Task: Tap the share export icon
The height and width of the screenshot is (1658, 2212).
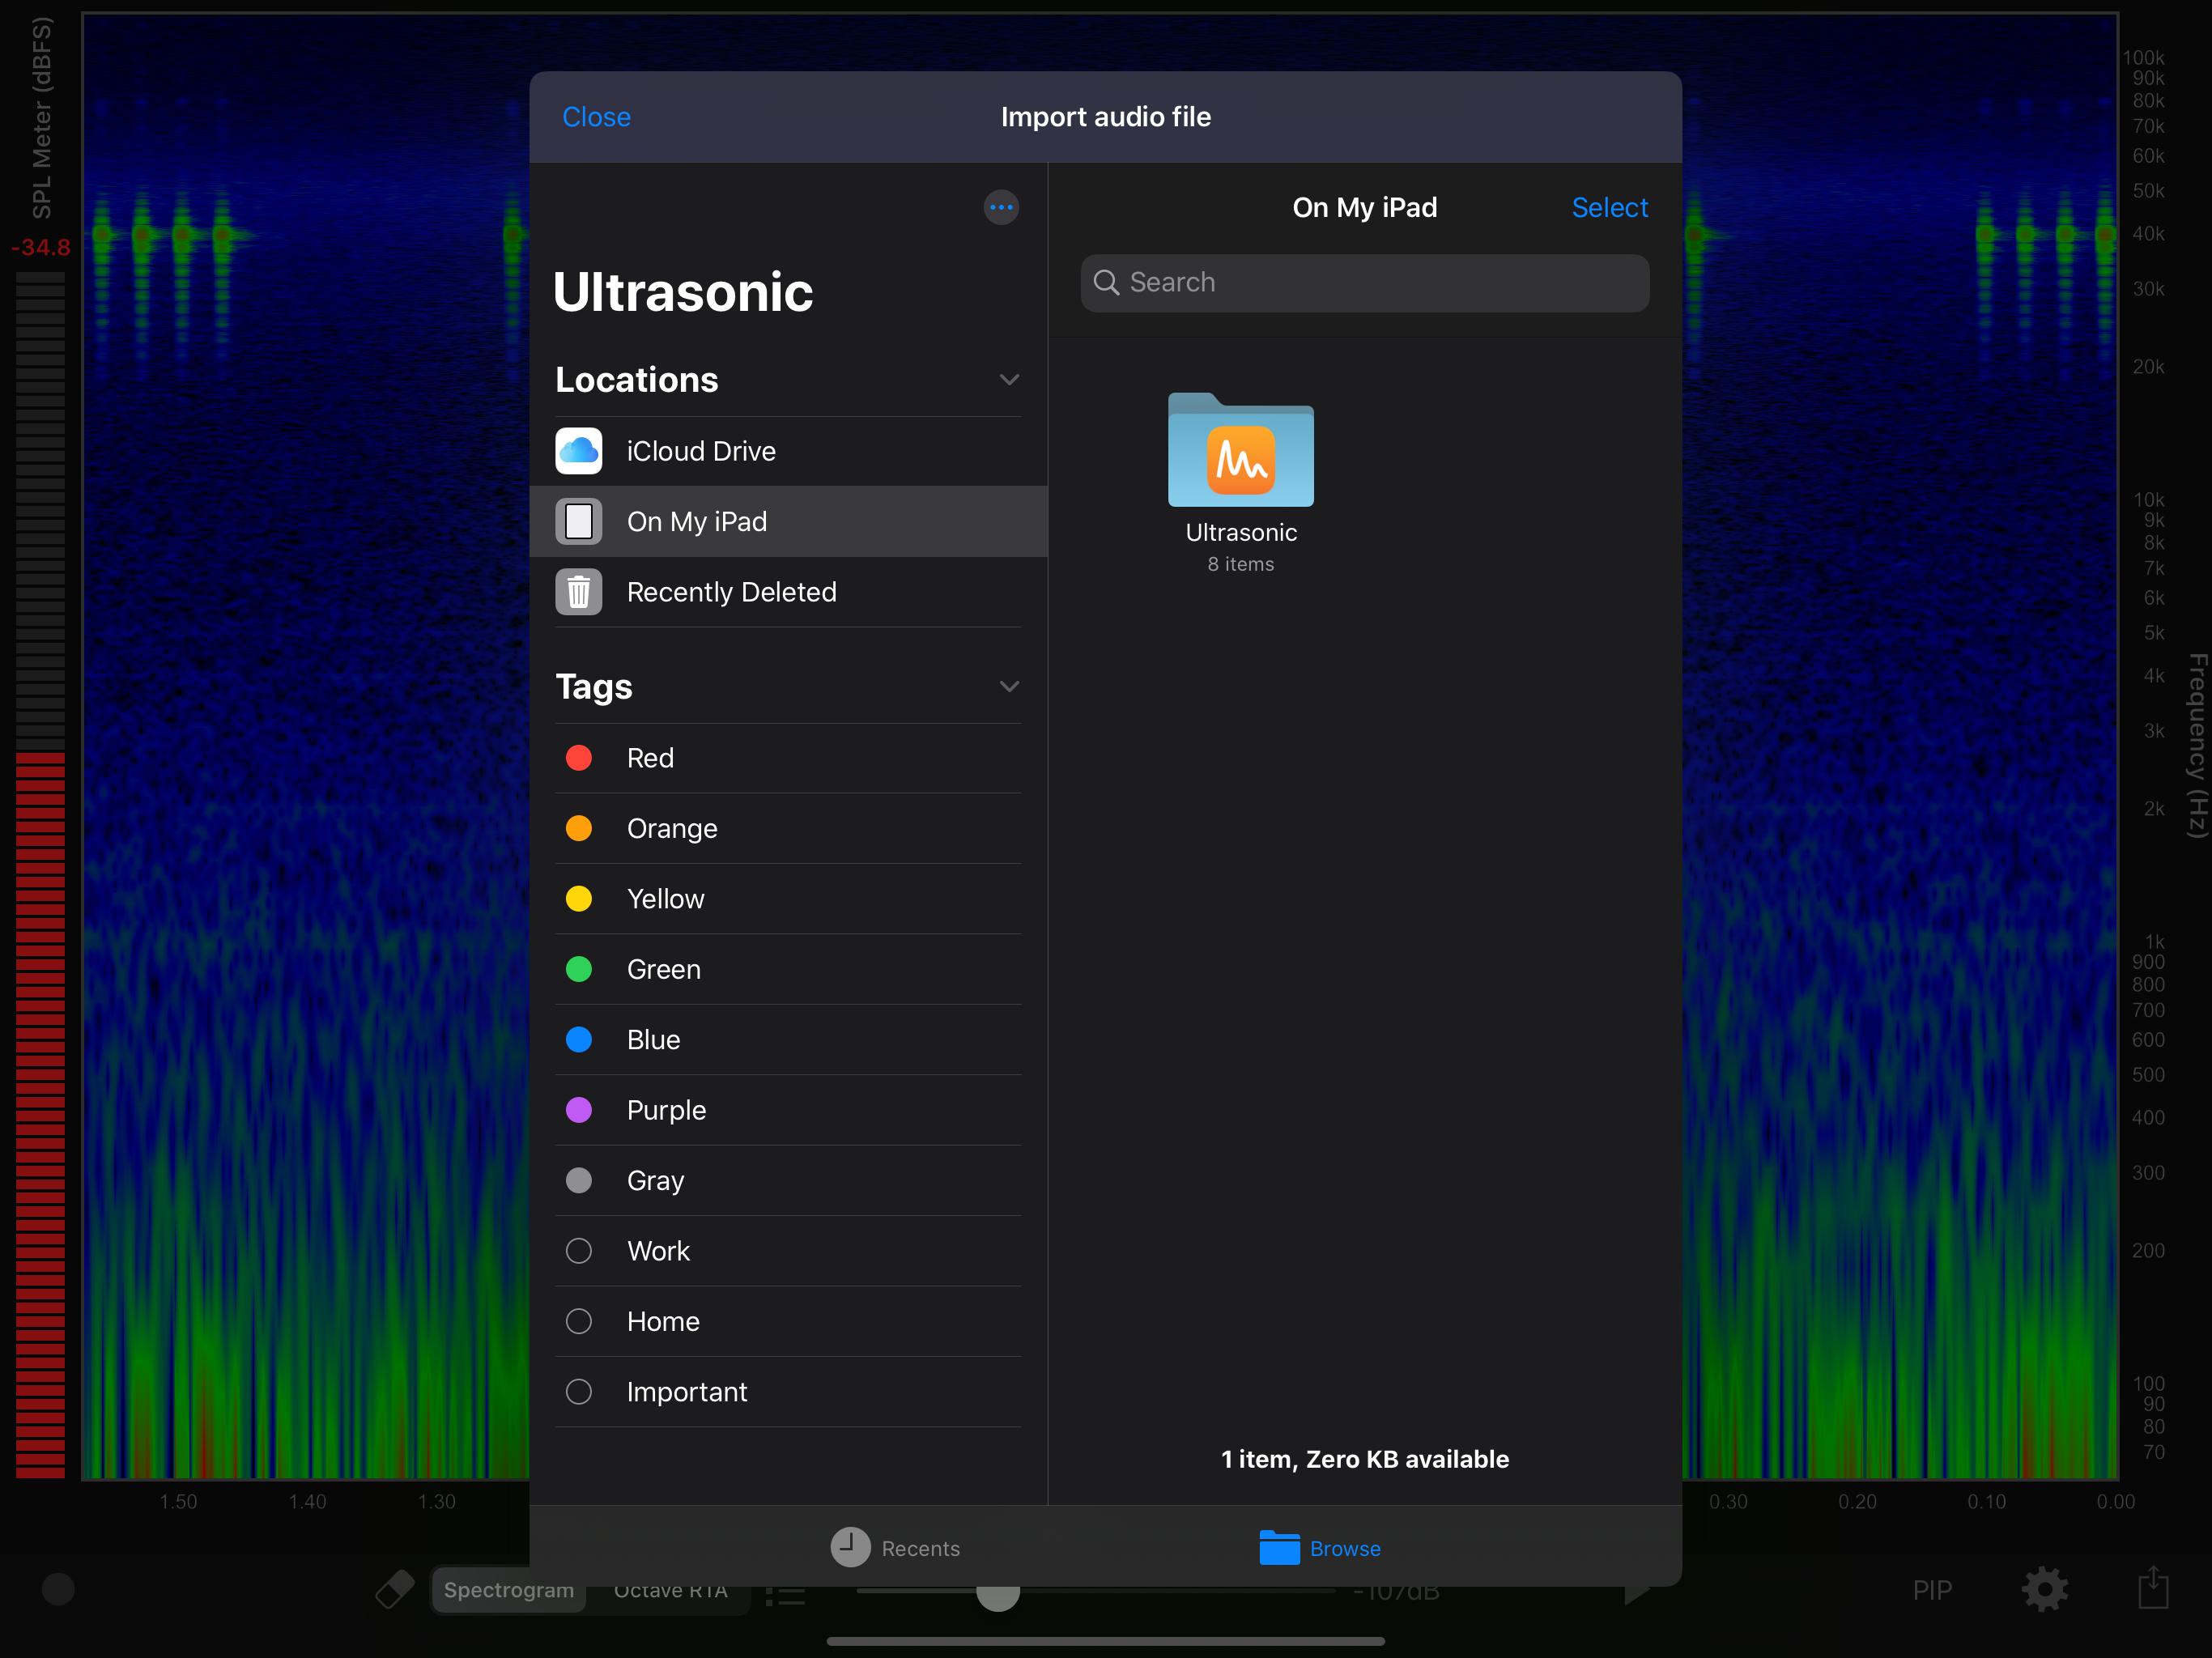Action: pos(2153,1588)
